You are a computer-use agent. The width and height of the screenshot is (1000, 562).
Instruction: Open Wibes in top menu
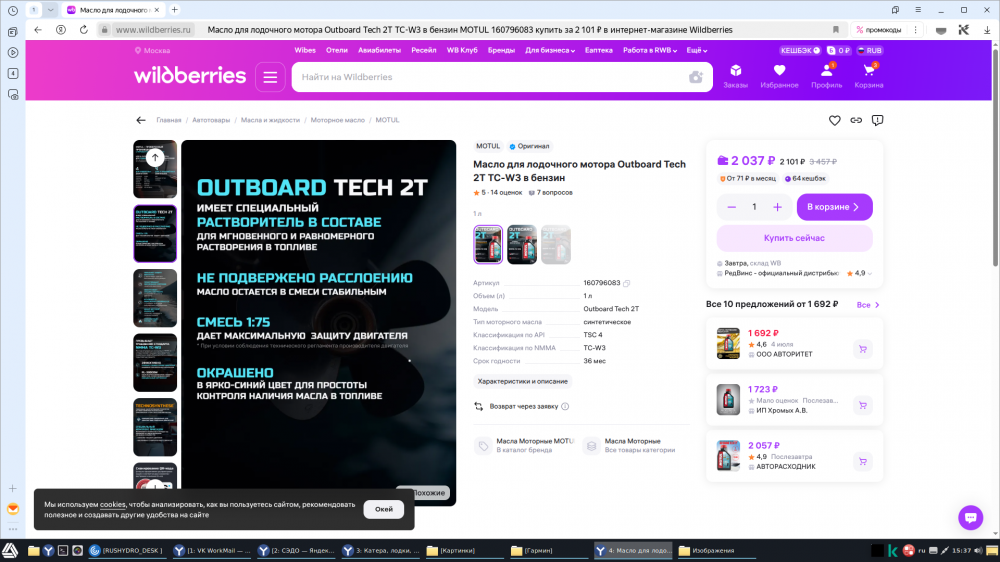pos(305,50)
